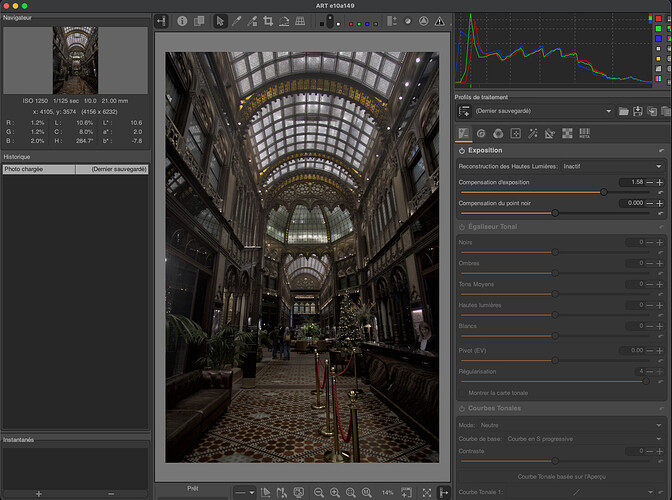Select the straighten/rotate tool
This screenshot has height=500, width=672.
(x=284, y=21)
